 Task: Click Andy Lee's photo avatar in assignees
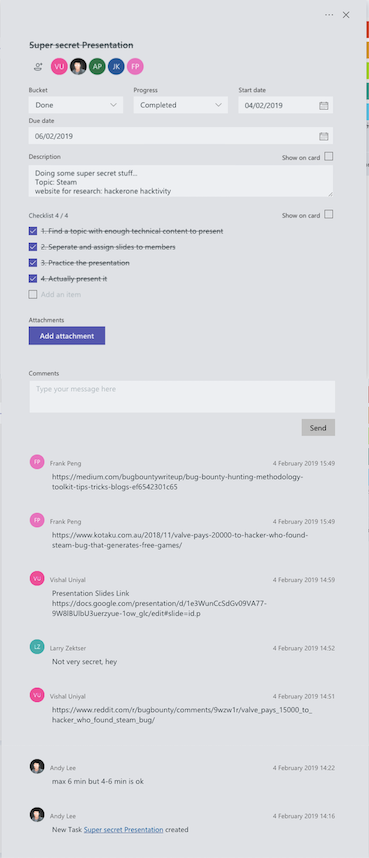(x=78, y=67)
